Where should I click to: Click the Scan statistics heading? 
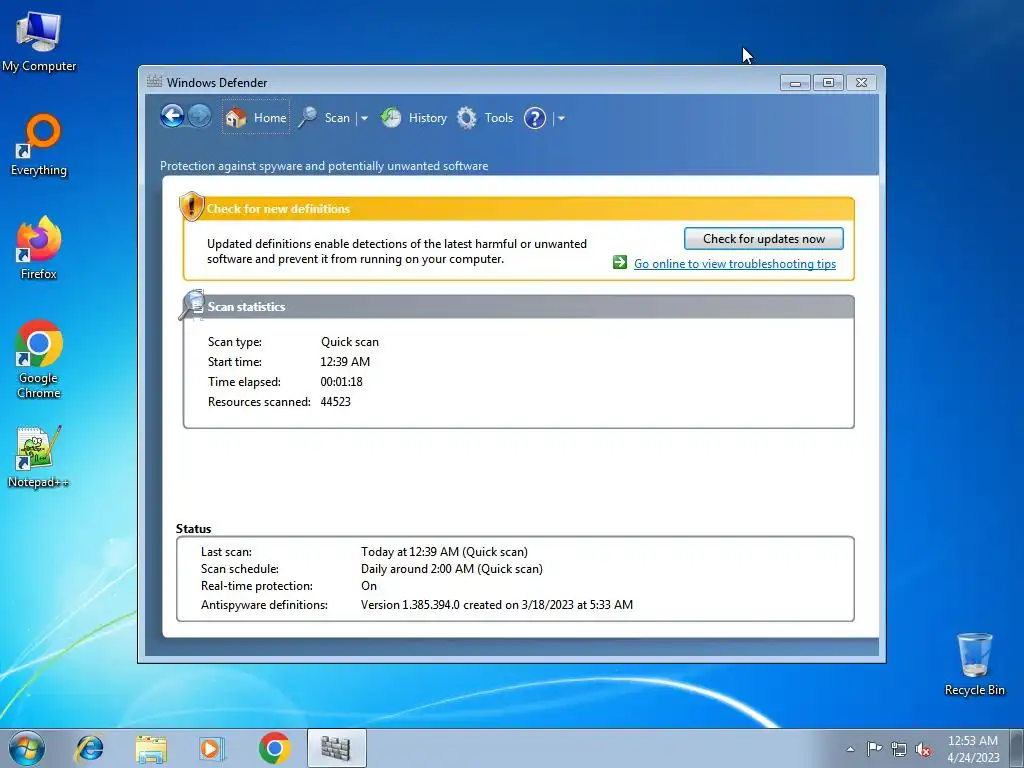tap(246, 307)
